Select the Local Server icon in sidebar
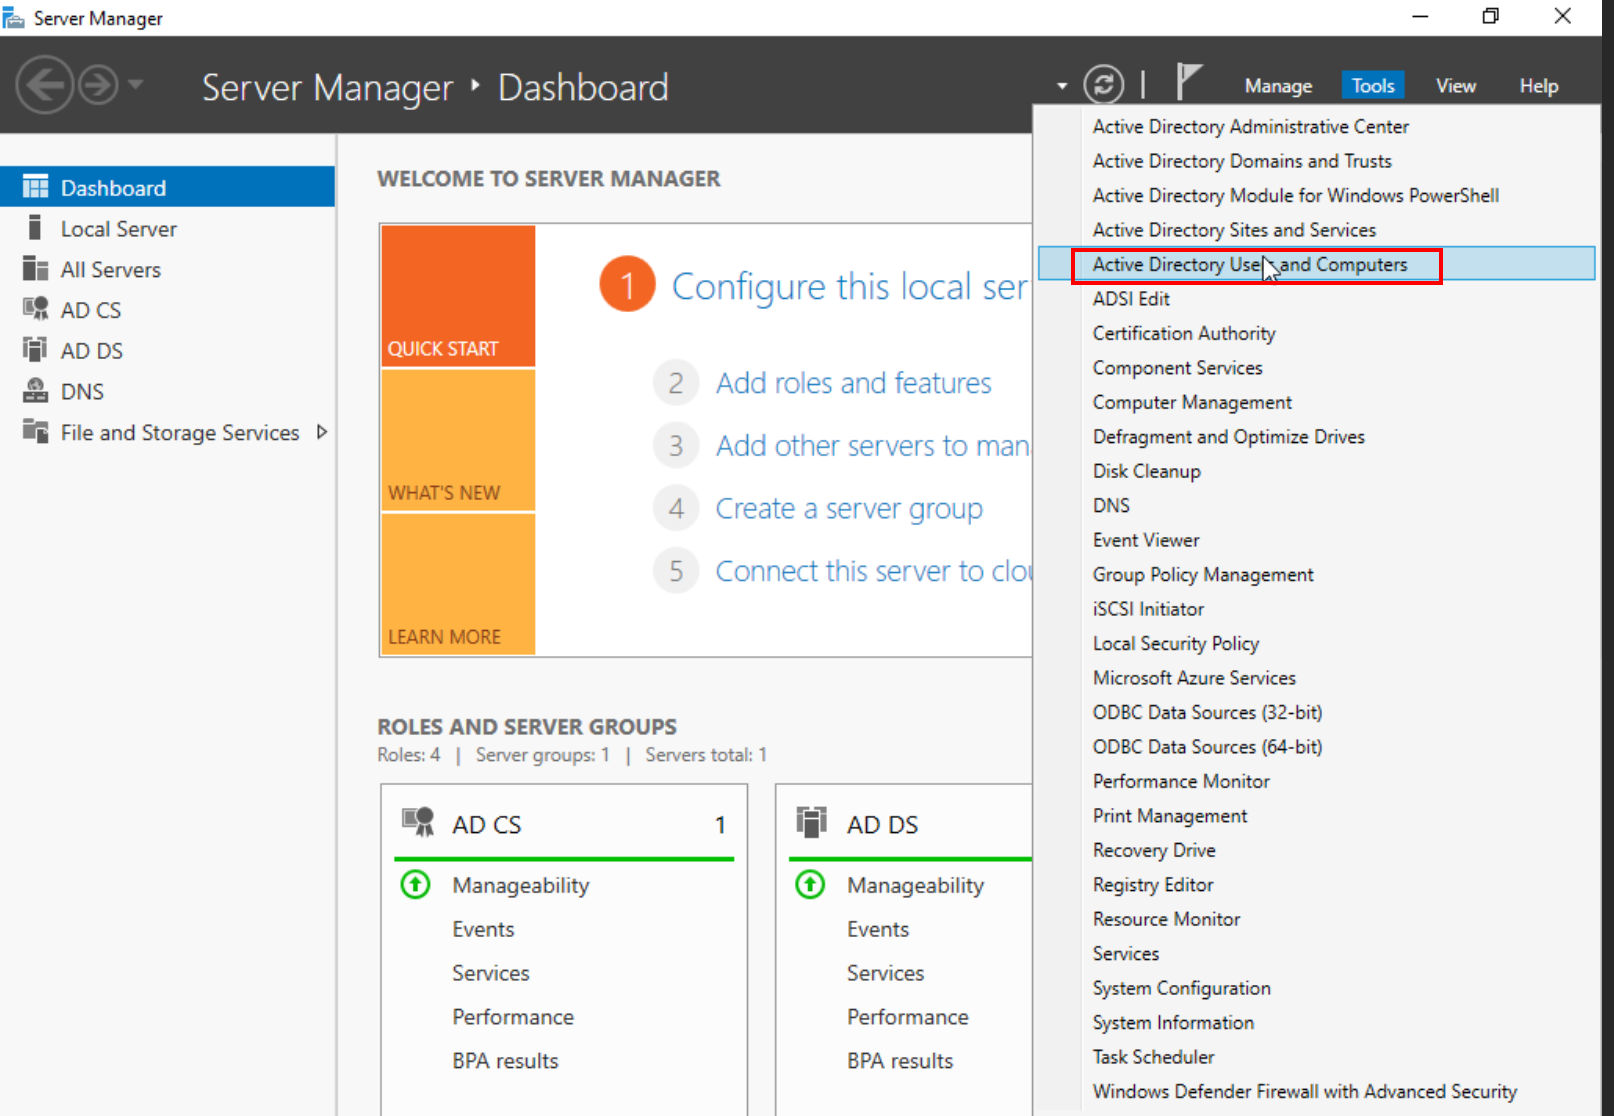The image size is (1614, 1116). (x=35, y=228)
